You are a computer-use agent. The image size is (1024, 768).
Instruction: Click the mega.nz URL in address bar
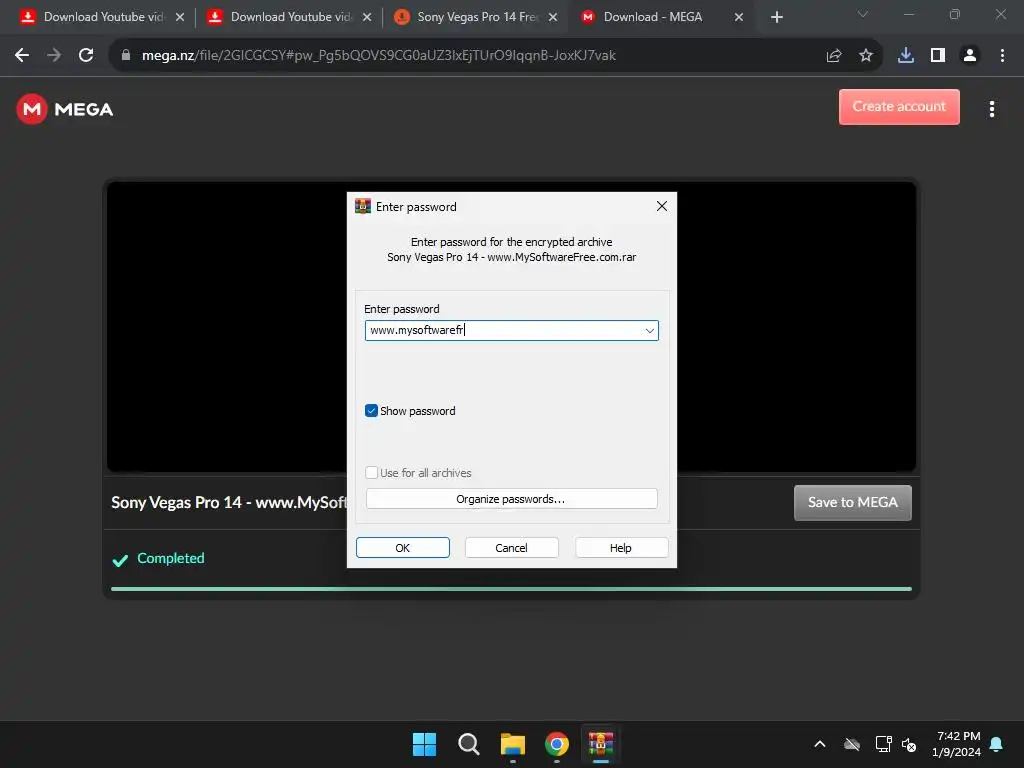[379, 56]
